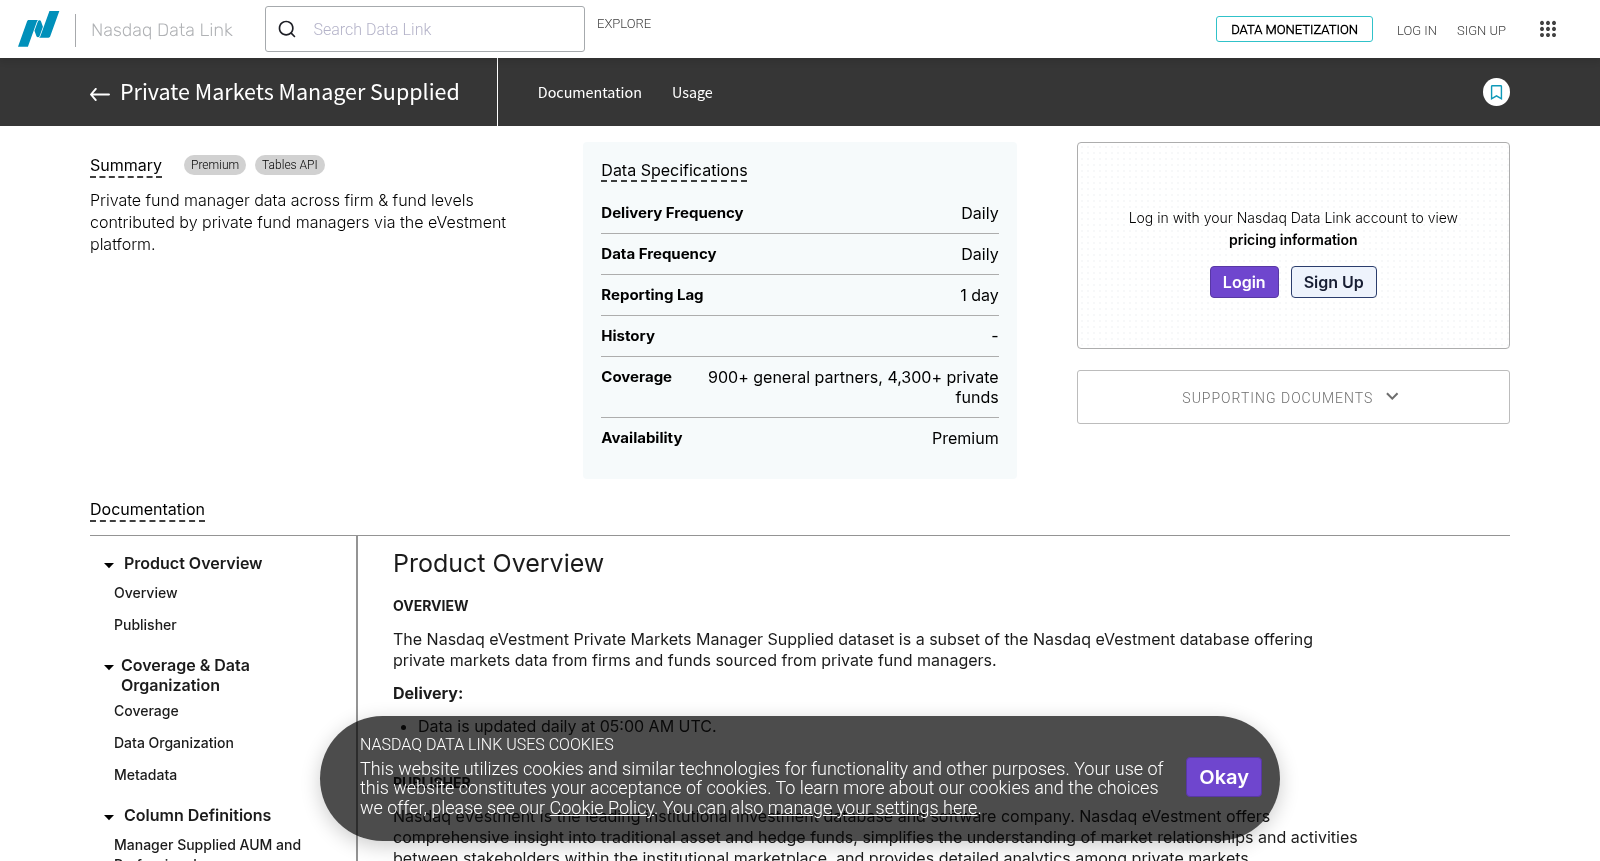Select Publisher in documentation tree

145,625
